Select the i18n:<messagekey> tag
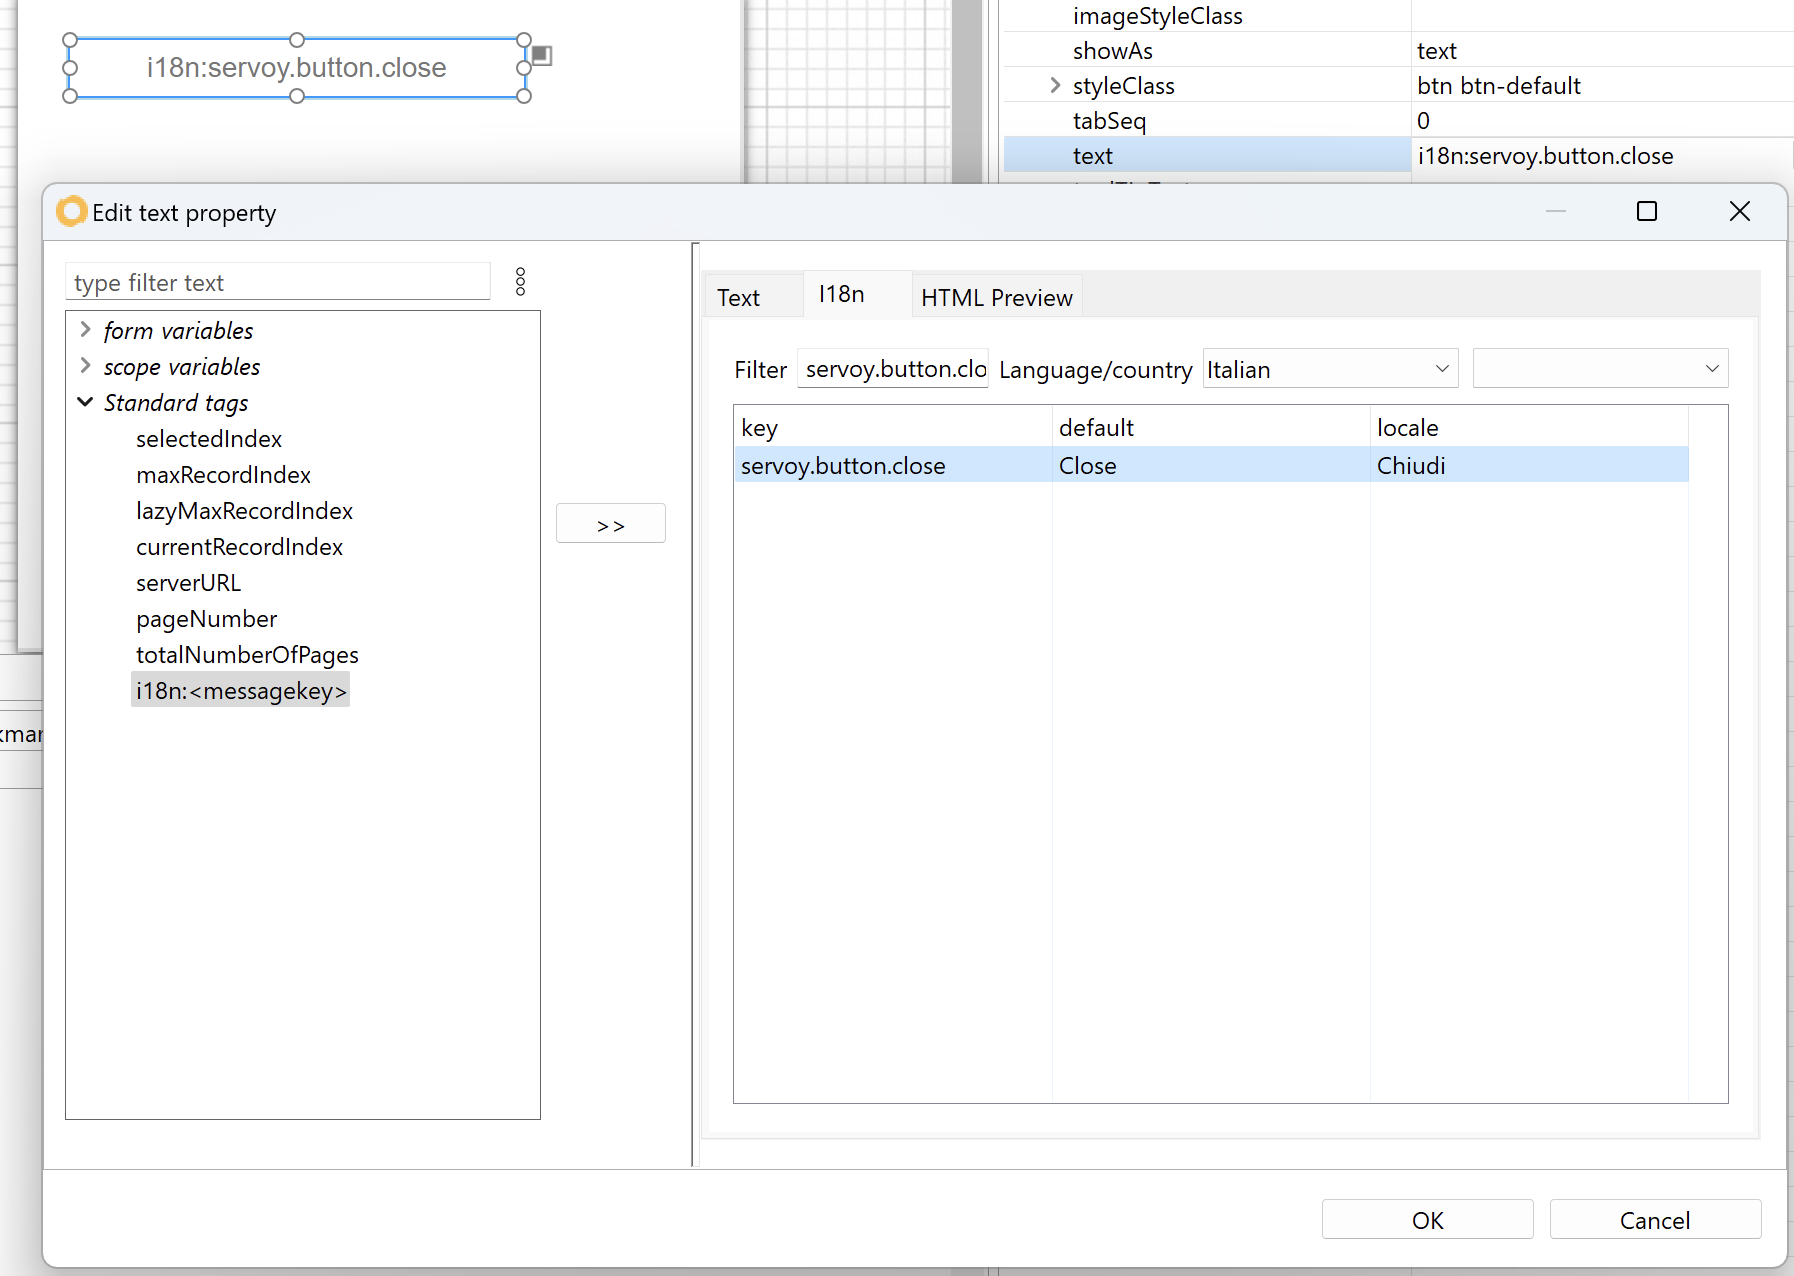This screenshot has width=1794, height=1276. (x=241, y=690)
